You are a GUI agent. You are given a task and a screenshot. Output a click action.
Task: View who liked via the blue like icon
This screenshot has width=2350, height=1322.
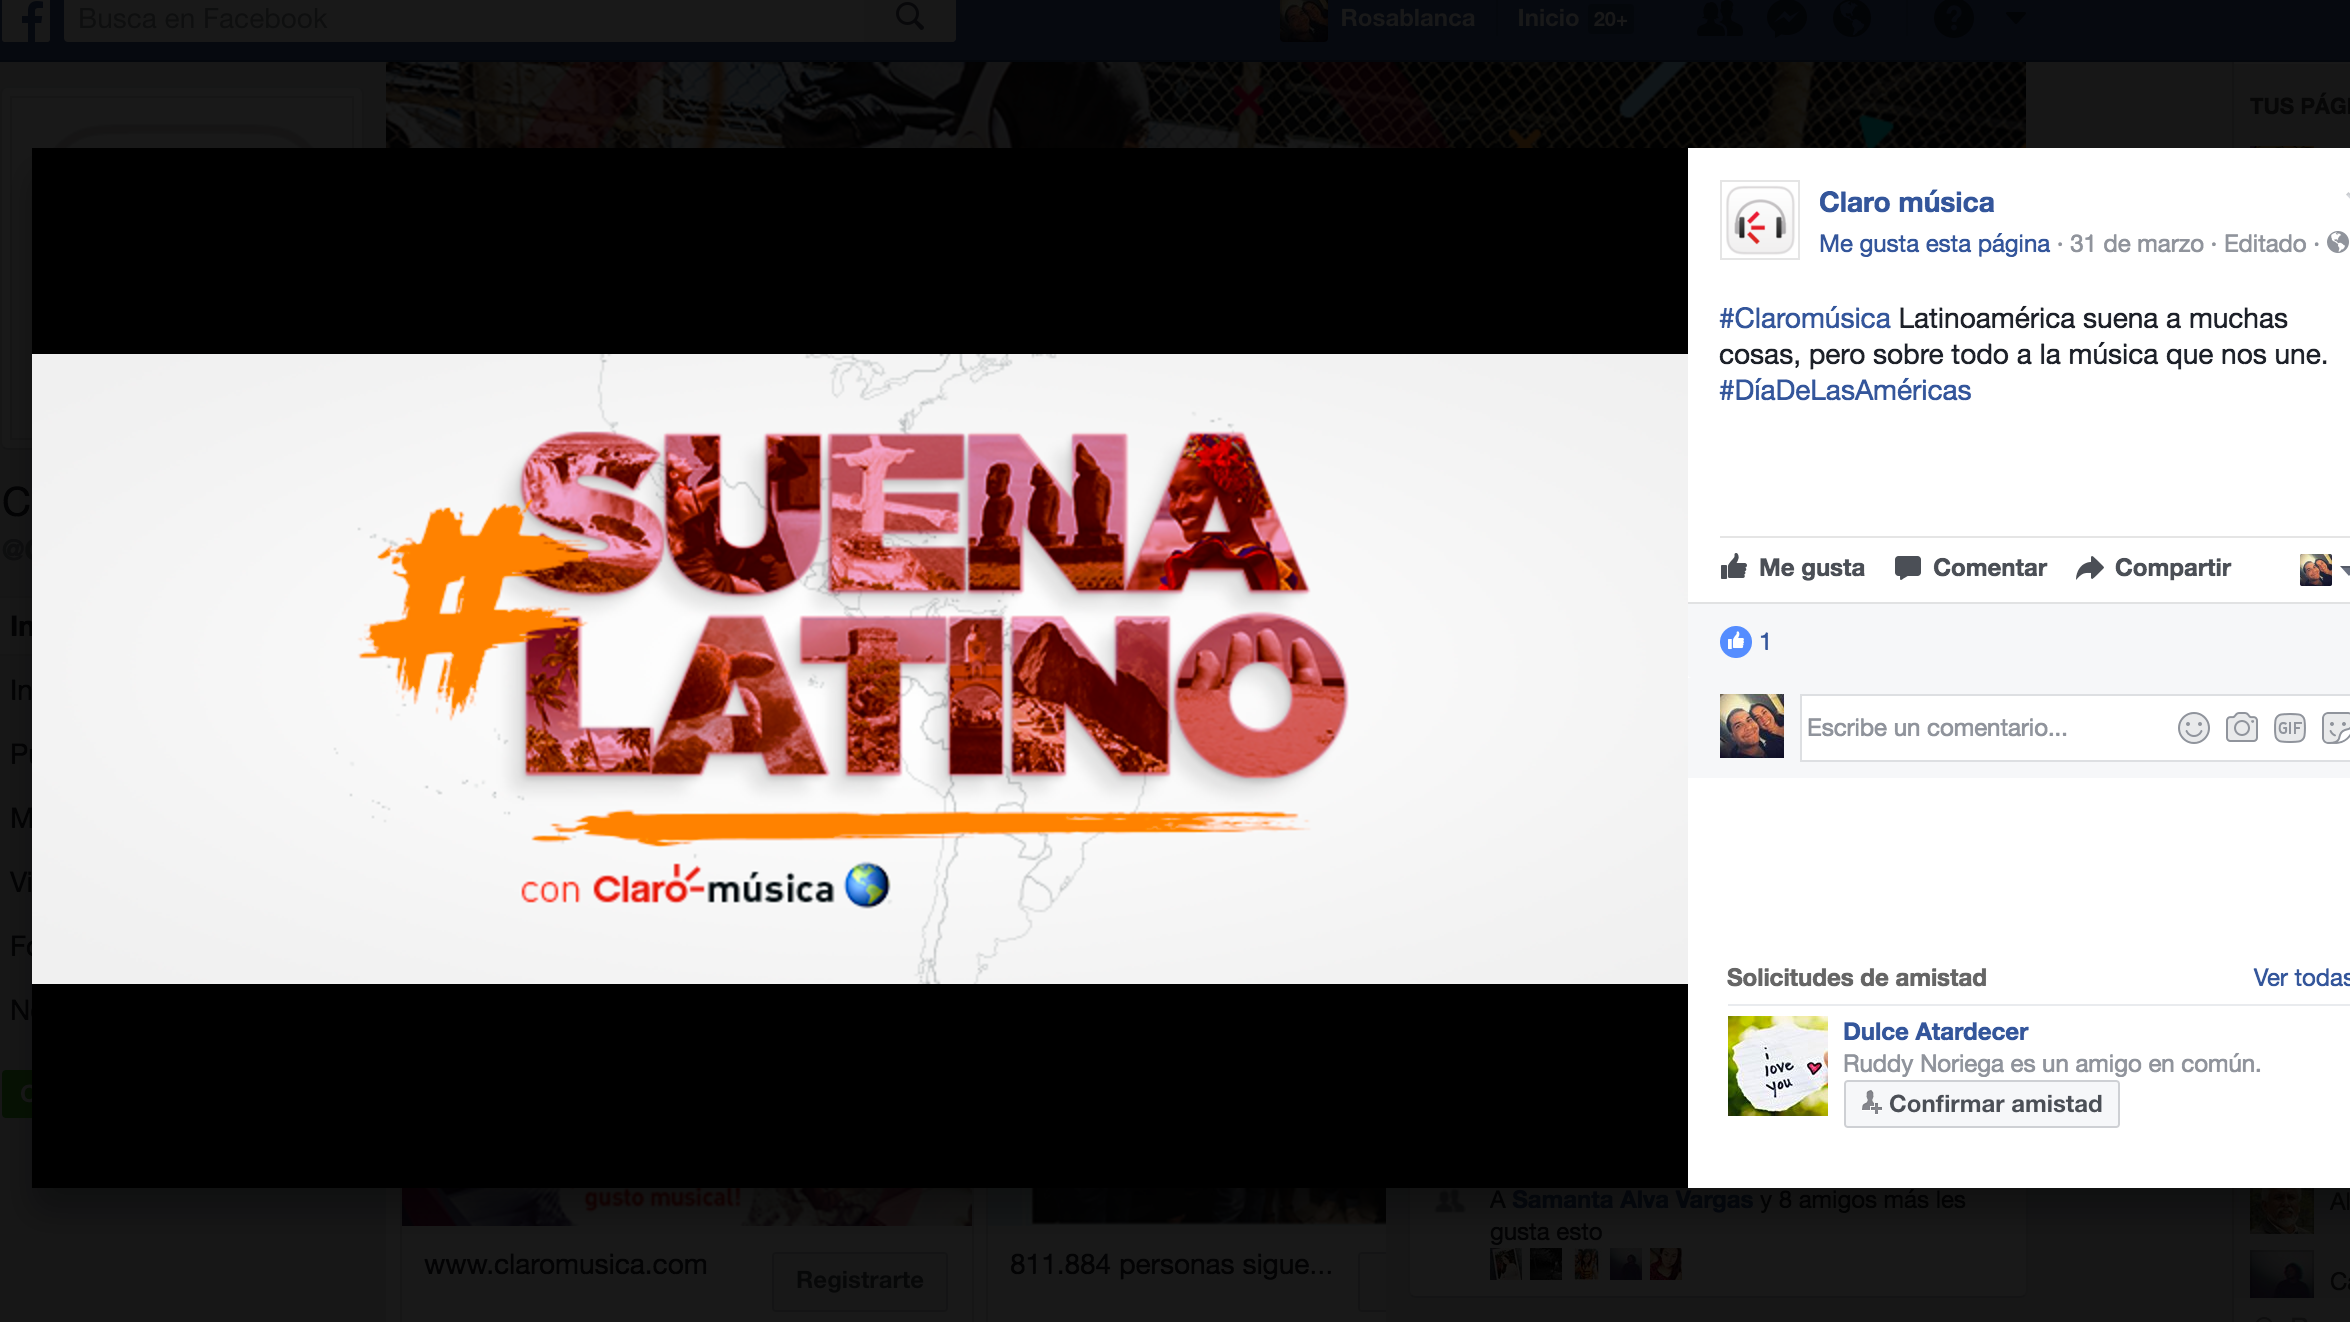[1736, 642]
